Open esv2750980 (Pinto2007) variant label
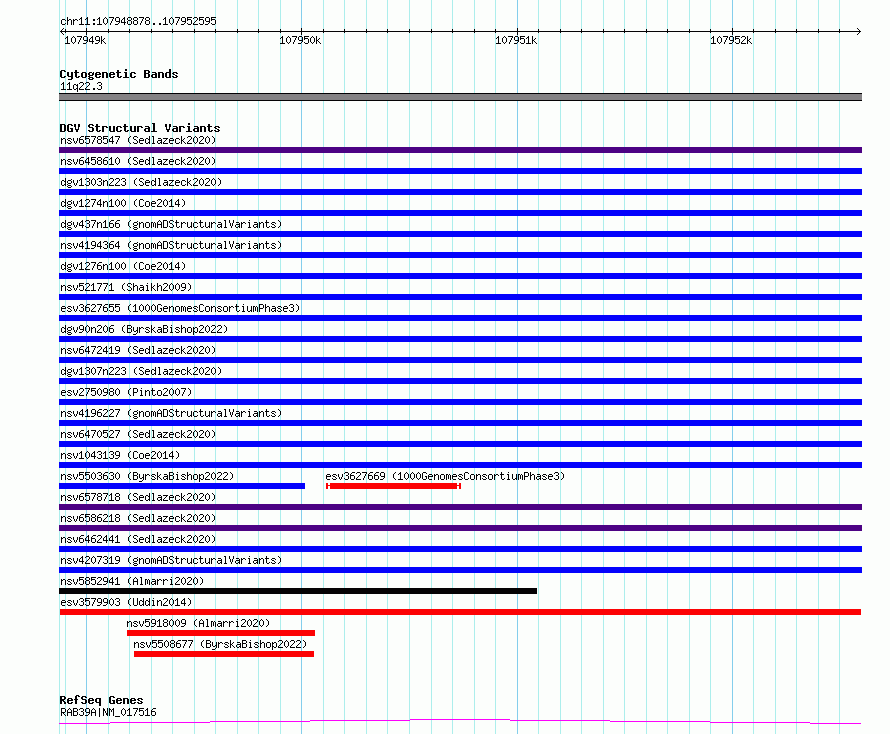 coord(126,392)
